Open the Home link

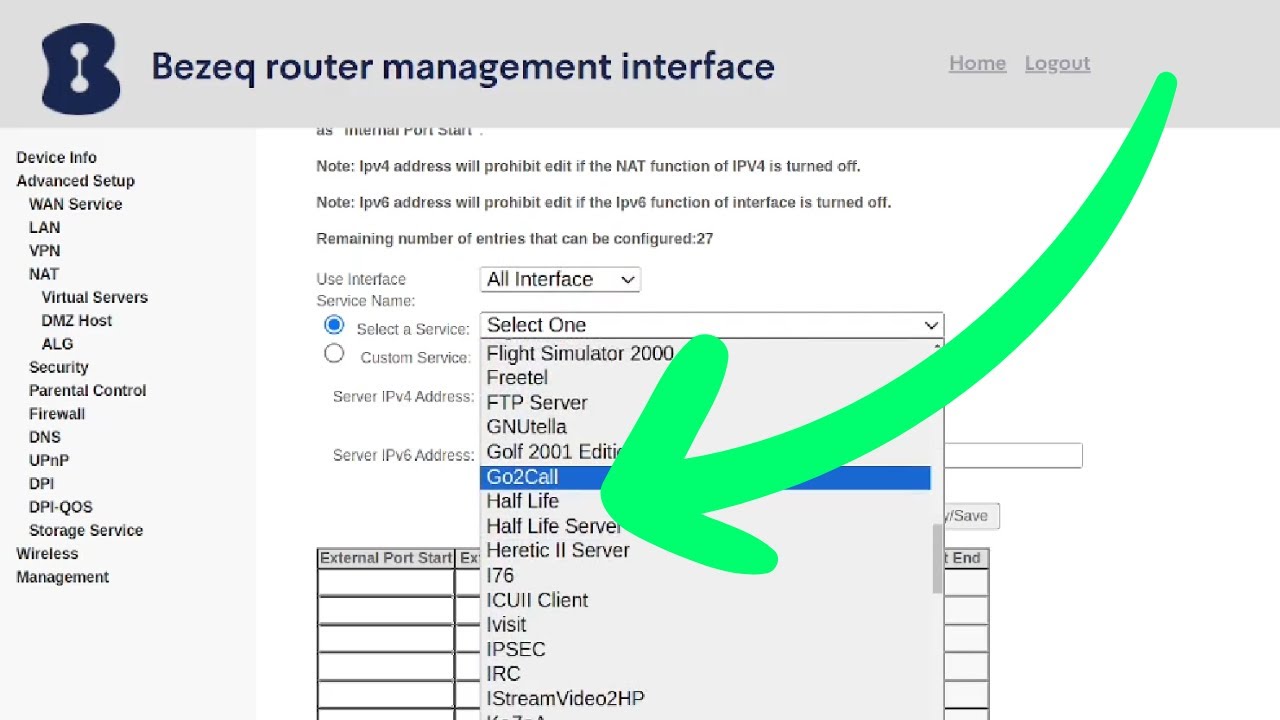pyautogui.click(x=977, y=63)
